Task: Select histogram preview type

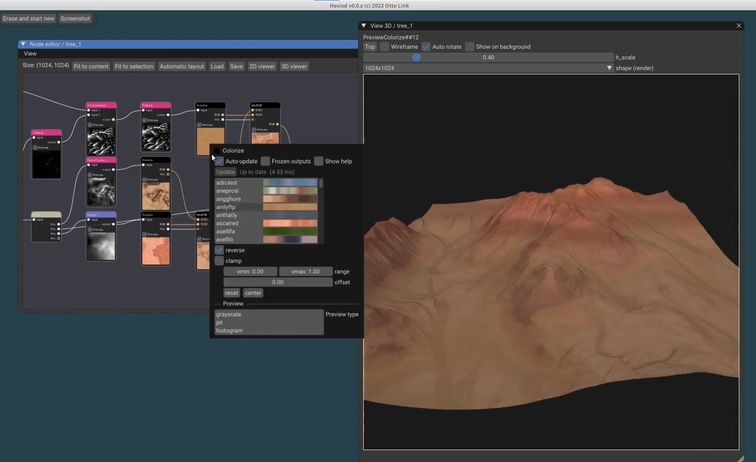Action: pos(229,330)
